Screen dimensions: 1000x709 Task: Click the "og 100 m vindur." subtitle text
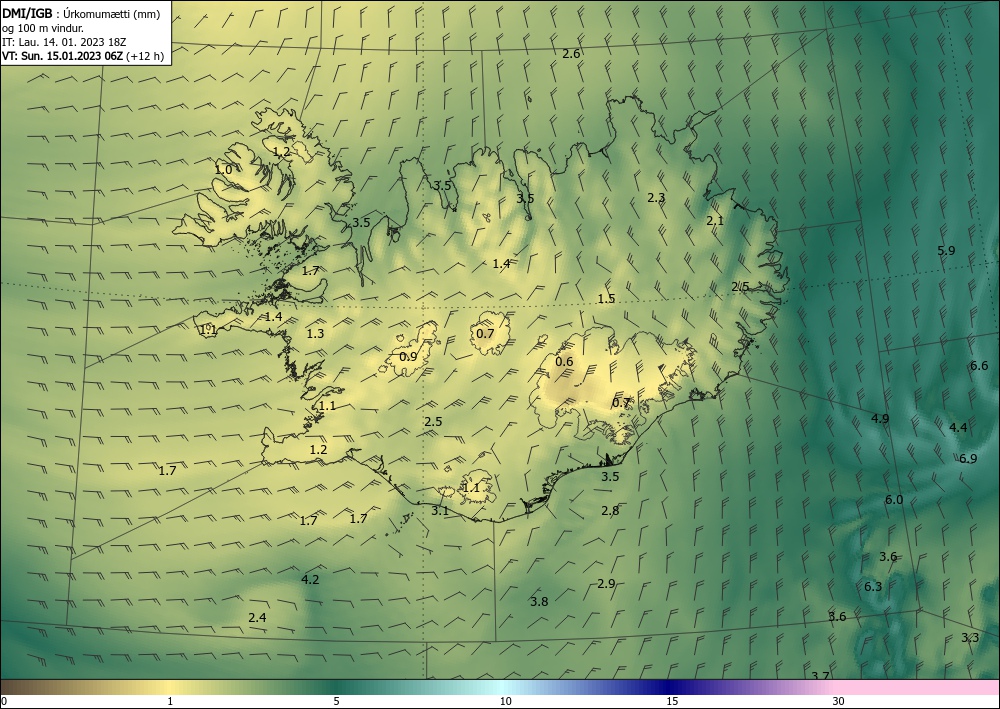(x=43, y=28)
